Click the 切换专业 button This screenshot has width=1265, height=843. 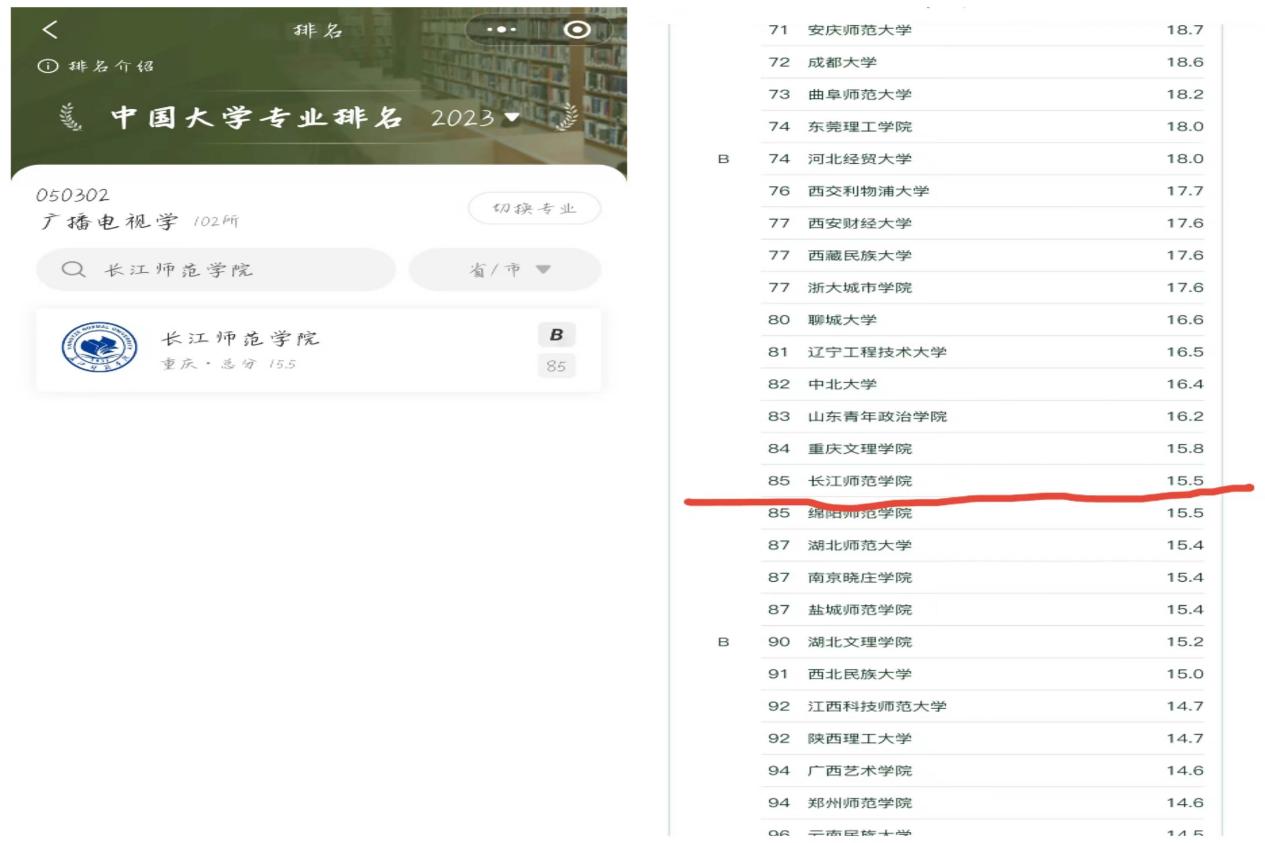pyautogui.click(x=534, y=209)
